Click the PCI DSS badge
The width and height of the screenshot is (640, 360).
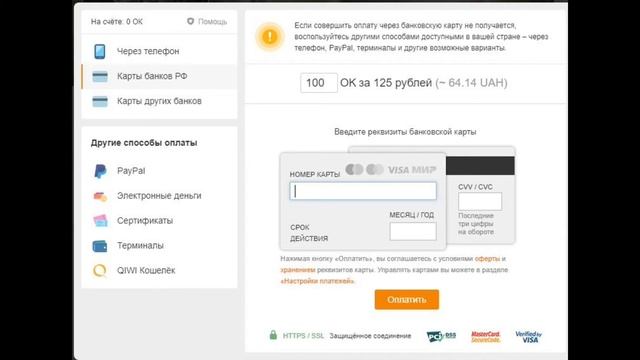point(441,336)
